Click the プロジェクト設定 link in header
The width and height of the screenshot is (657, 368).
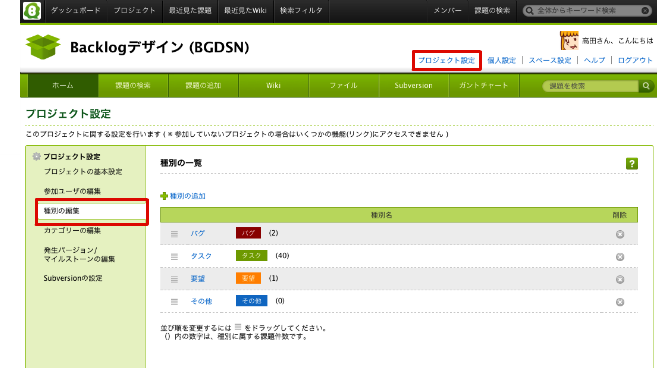click(x=447, y=60)
